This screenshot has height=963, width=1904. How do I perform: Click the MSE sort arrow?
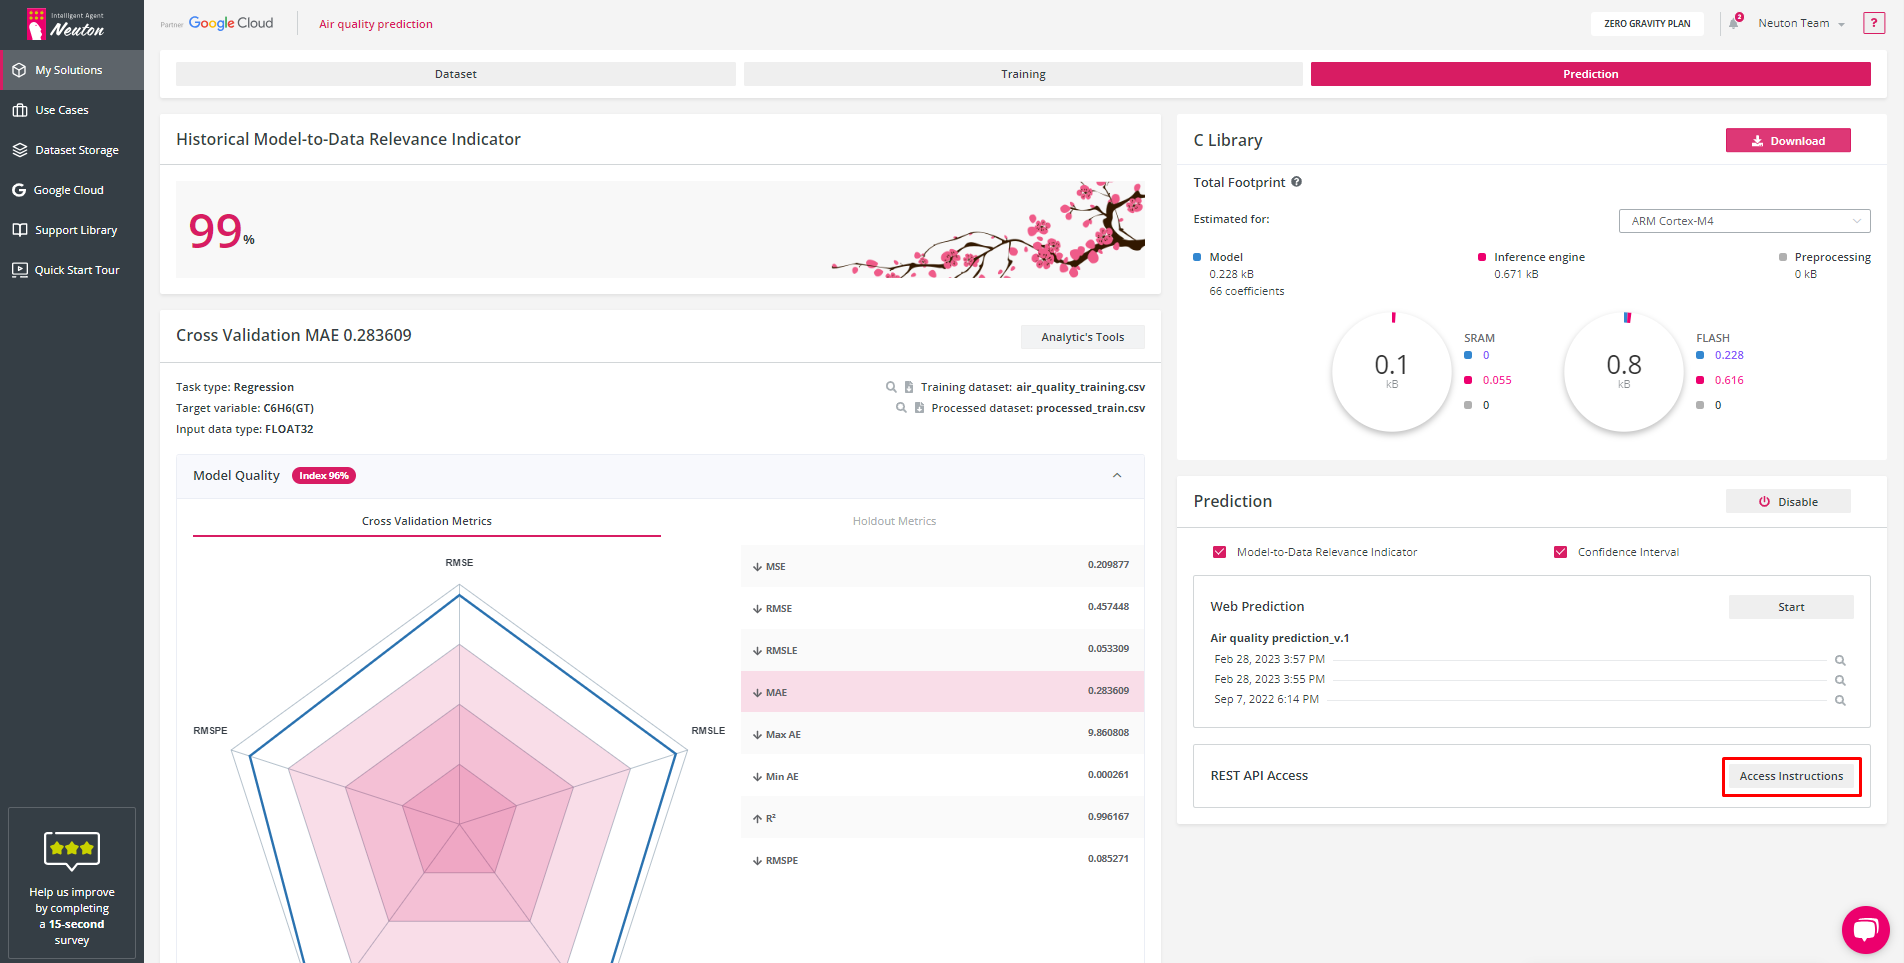click(757, 567)
